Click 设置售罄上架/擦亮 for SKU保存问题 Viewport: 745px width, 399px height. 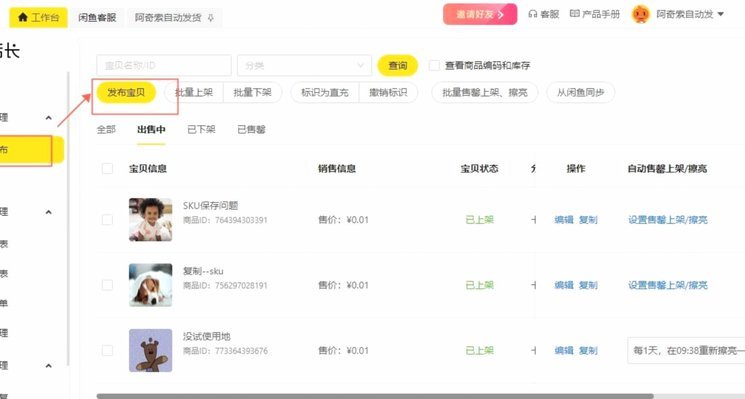668,219
